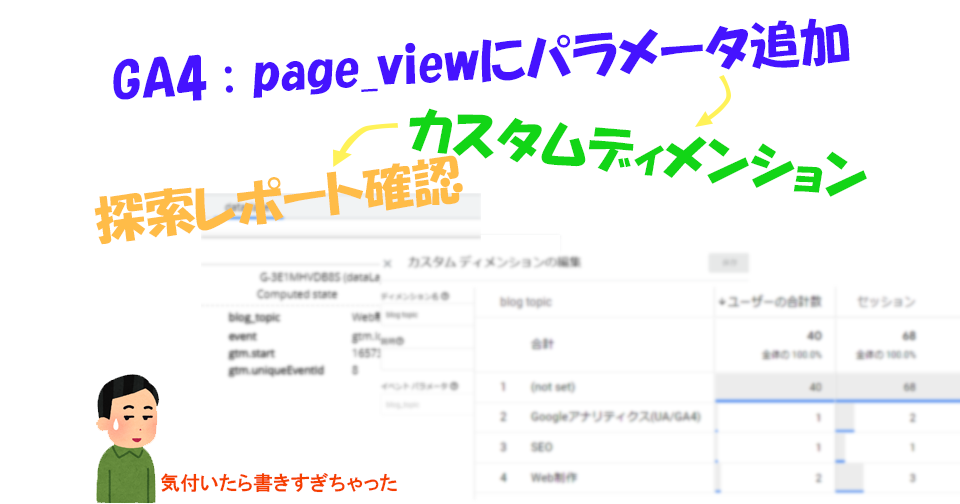Select the (not set) table row

(x=718, y=386)
